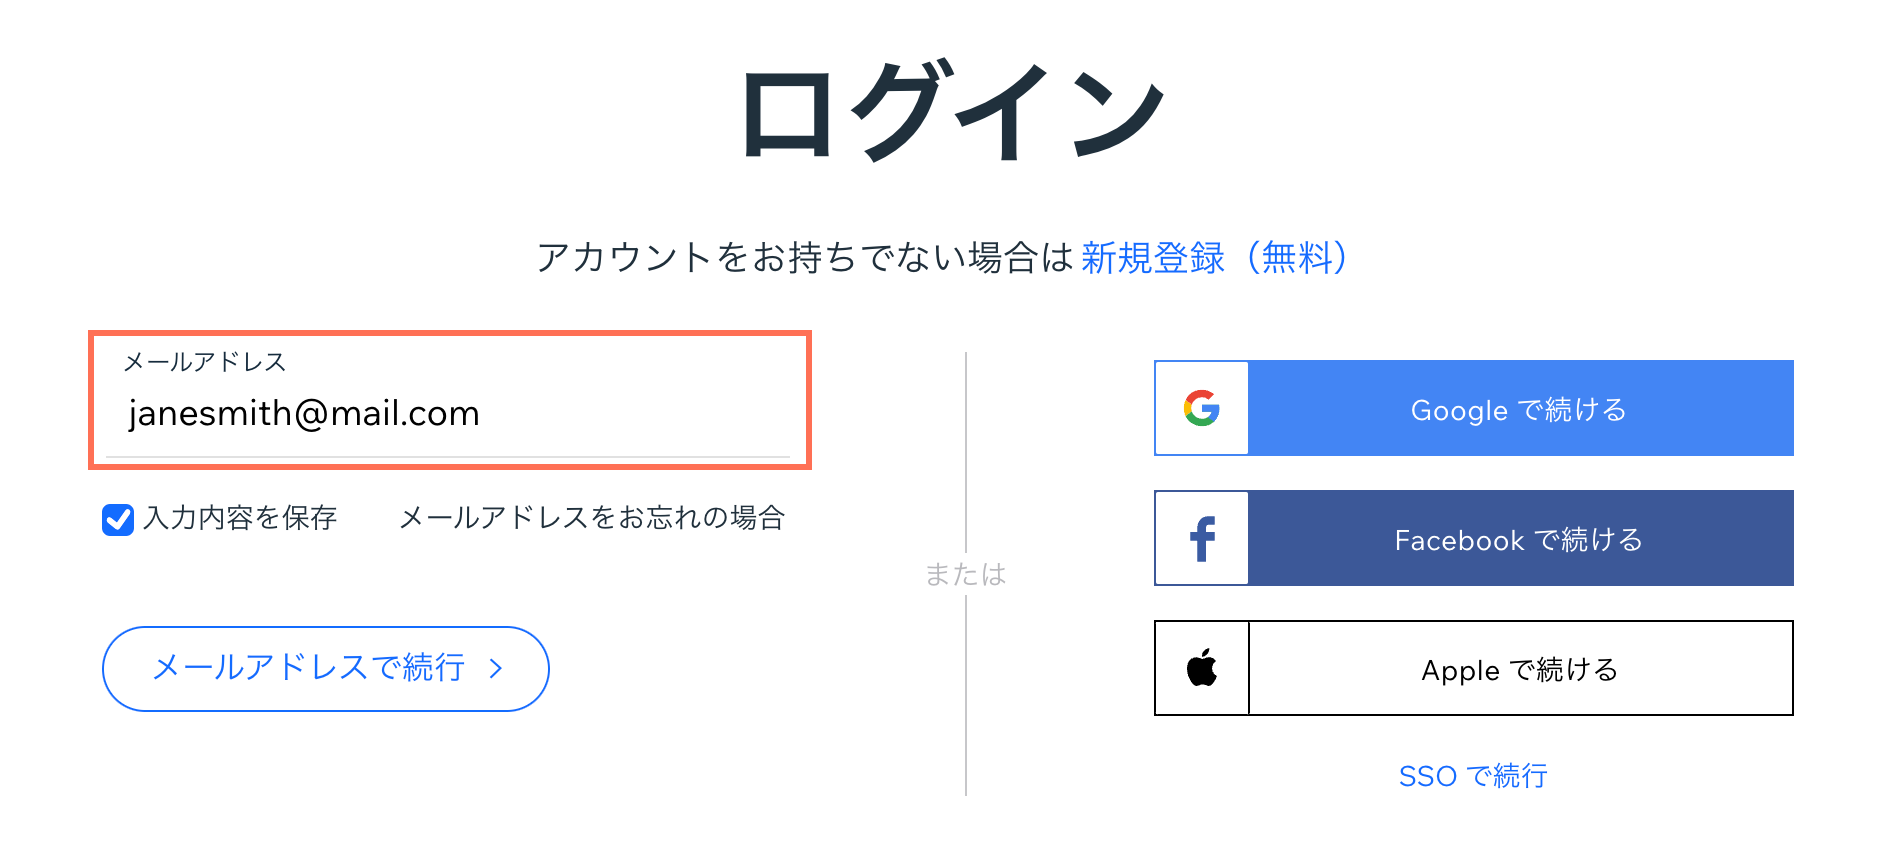Click the ログイン page heading
The width and height of the screenshot is (1904, 866).
(x=952, y=110)
